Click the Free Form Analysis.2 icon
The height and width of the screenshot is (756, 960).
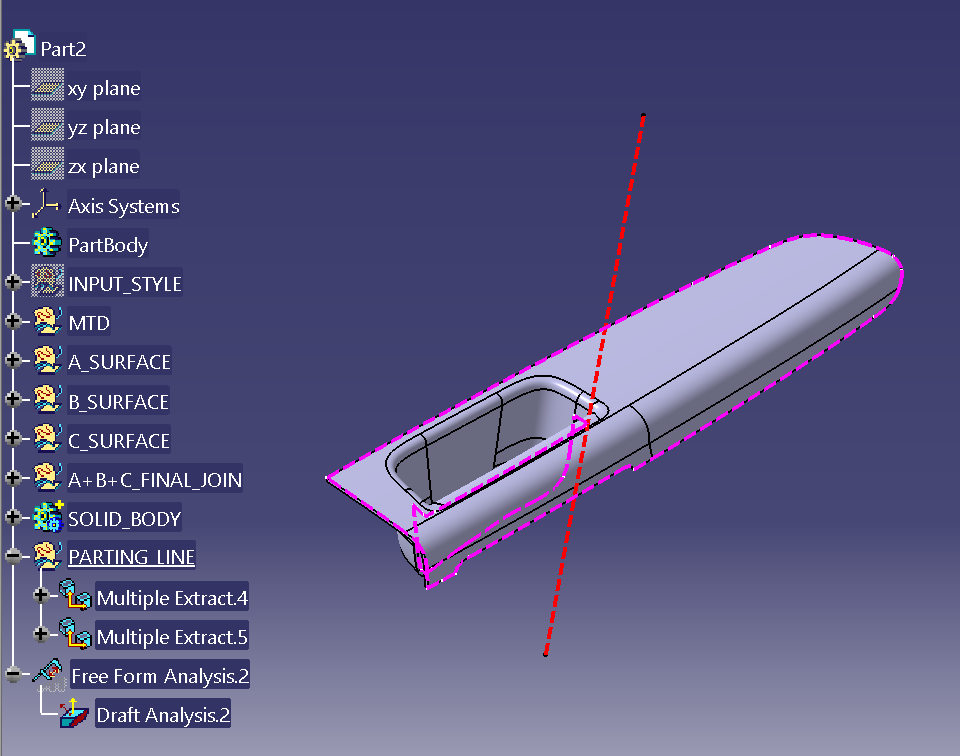pyautogui.click(x=49, y=675)
